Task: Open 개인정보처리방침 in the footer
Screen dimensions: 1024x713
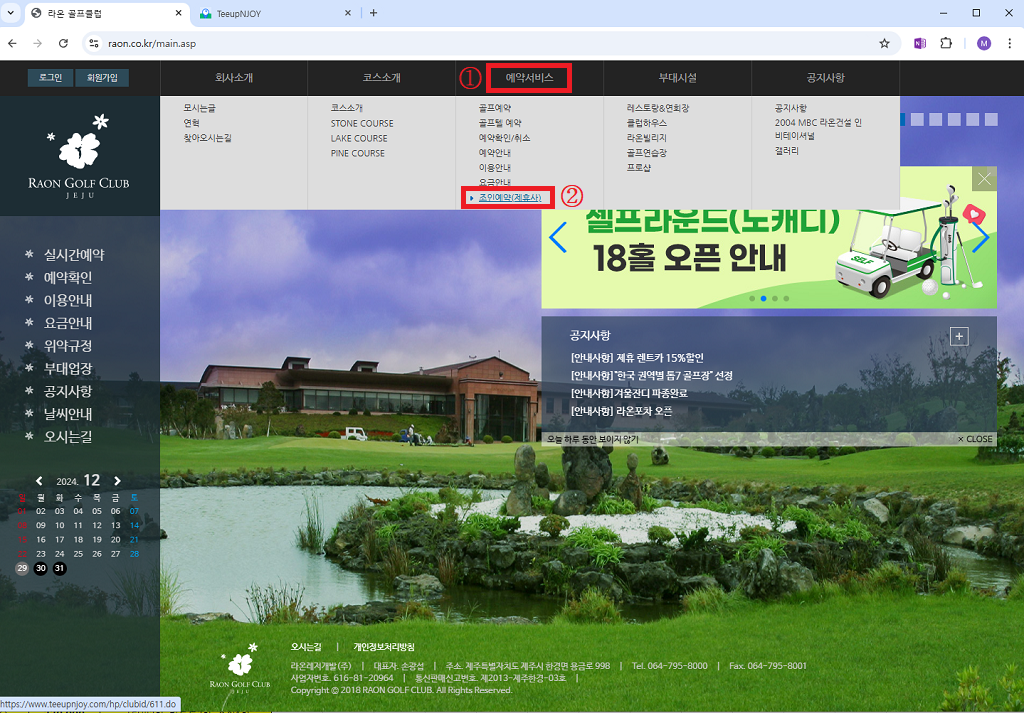Action: [384, 647]
